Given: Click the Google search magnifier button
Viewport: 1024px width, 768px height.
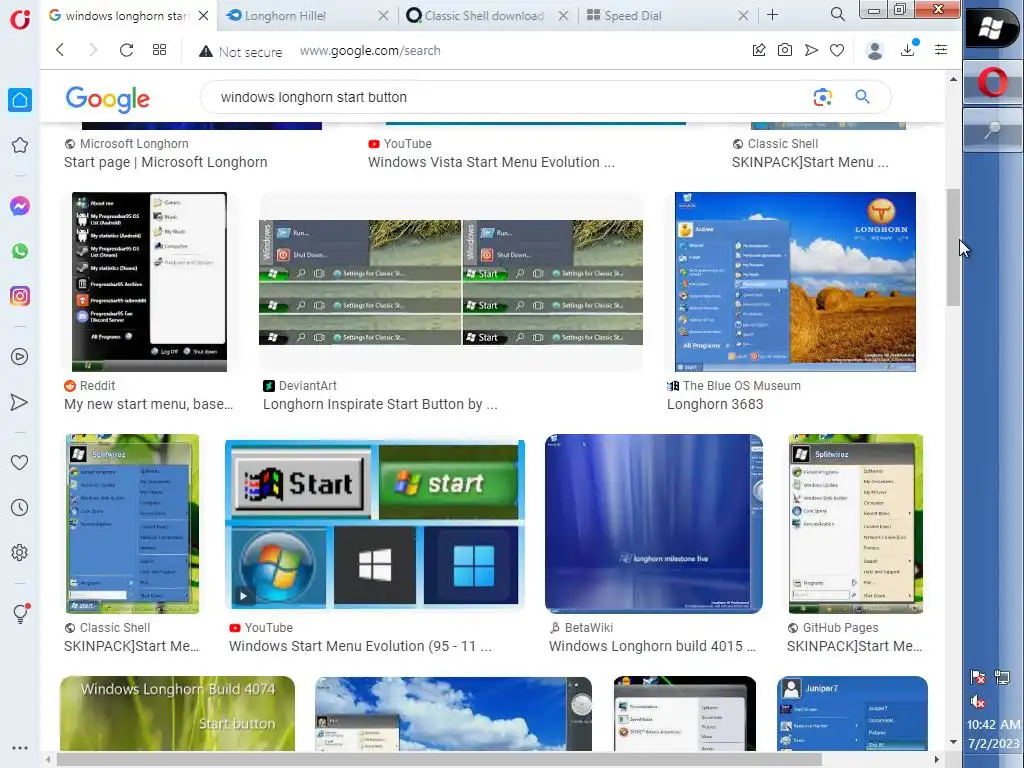Looking at the screenshot, I should pyautogui.click(x=863, y=97).
